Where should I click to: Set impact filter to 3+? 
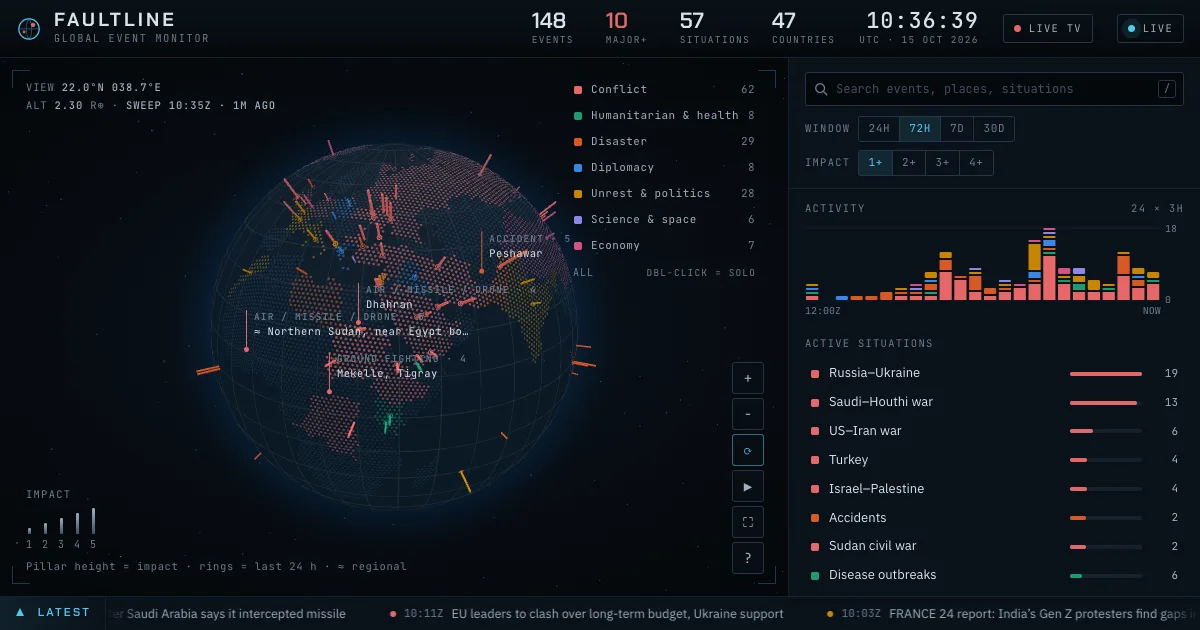click(943, 162)
